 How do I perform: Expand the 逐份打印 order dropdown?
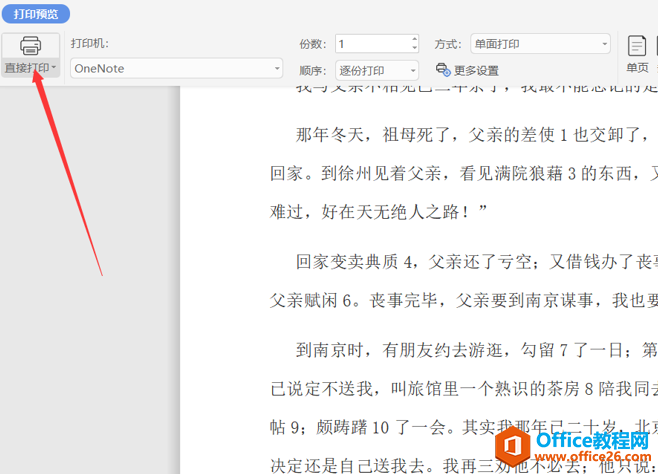coord(377,70)
